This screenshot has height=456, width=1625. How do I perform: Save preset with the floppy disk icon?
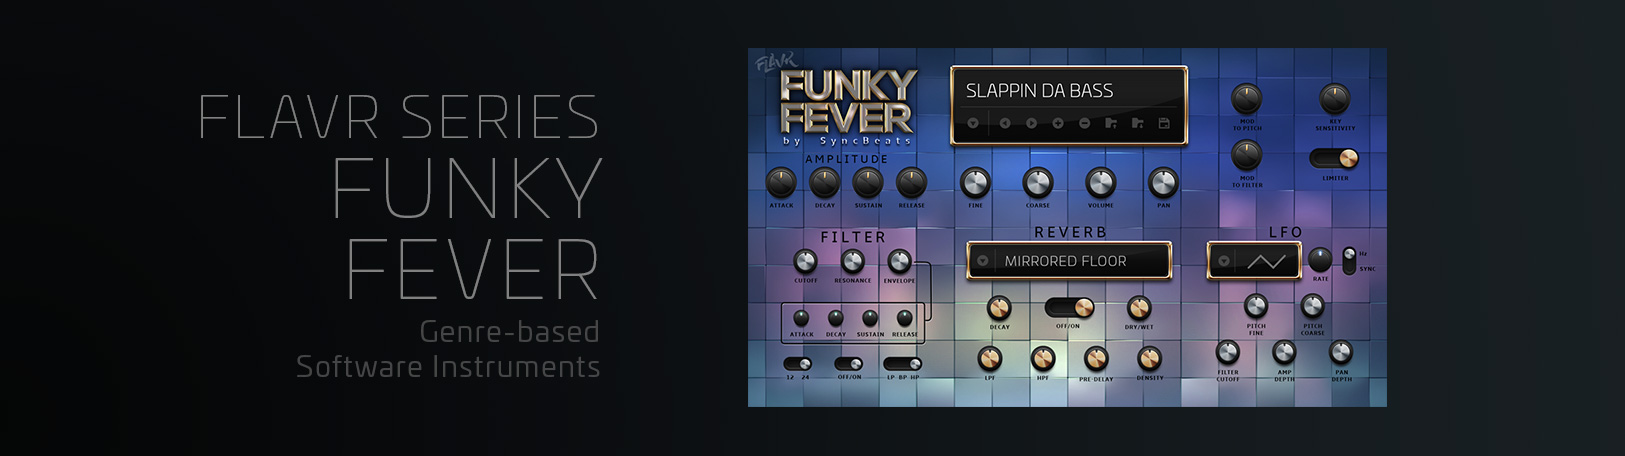1164,123
